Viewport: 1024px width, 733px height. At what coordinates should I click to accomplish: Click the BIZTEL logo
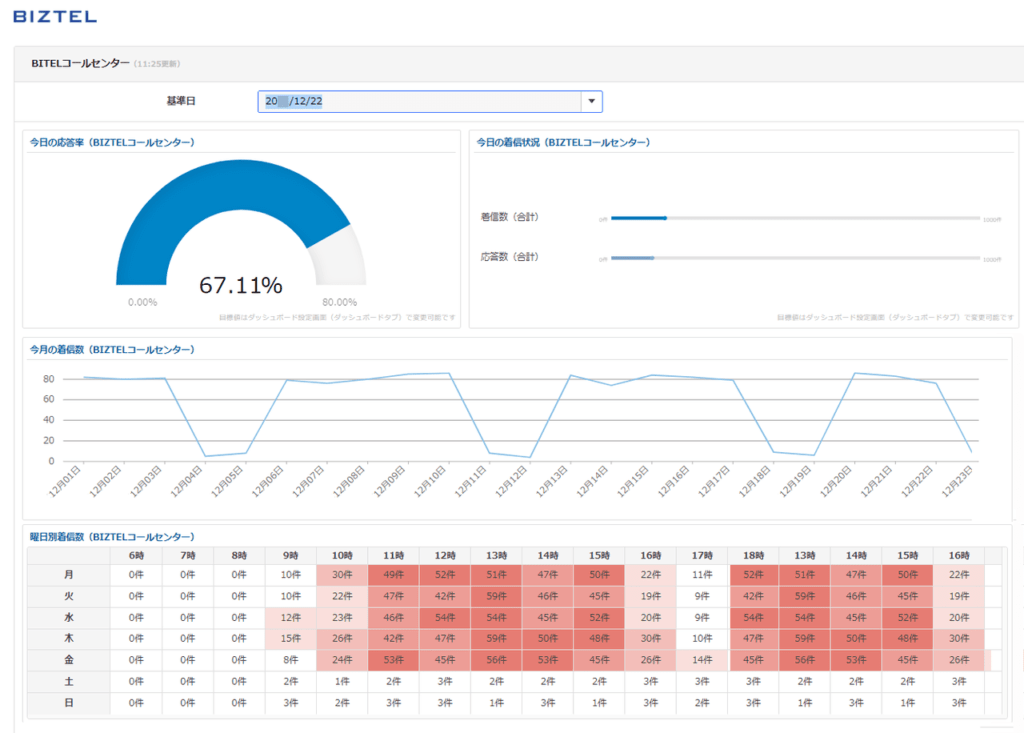pos(55,17)
